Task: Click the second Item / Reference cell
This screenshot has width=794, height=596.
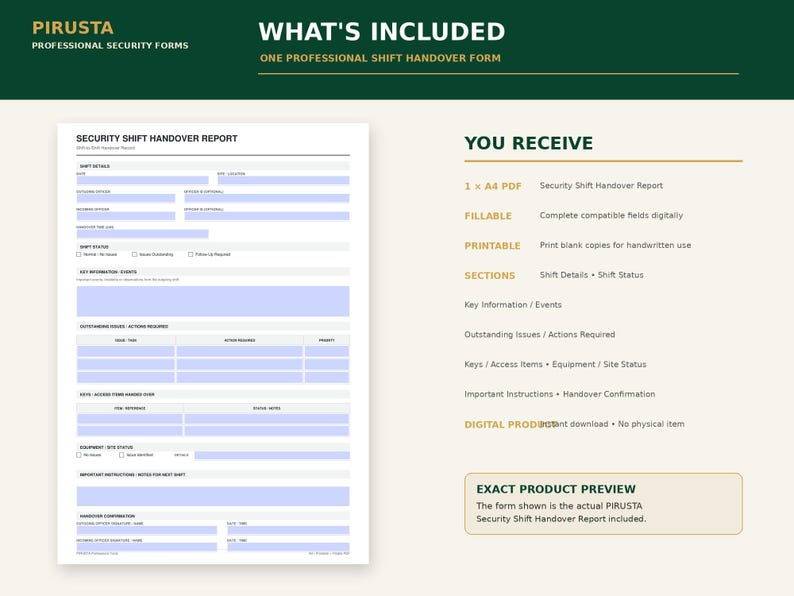Action: pyautogui.click(x=130, y=431)
